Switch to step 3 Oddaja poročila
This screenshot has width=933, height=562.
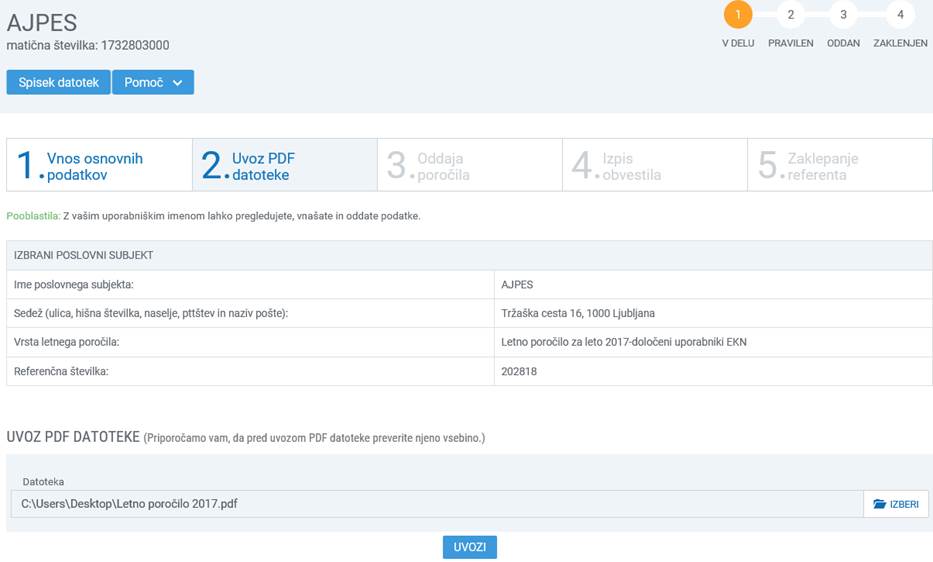coord(470,165)
